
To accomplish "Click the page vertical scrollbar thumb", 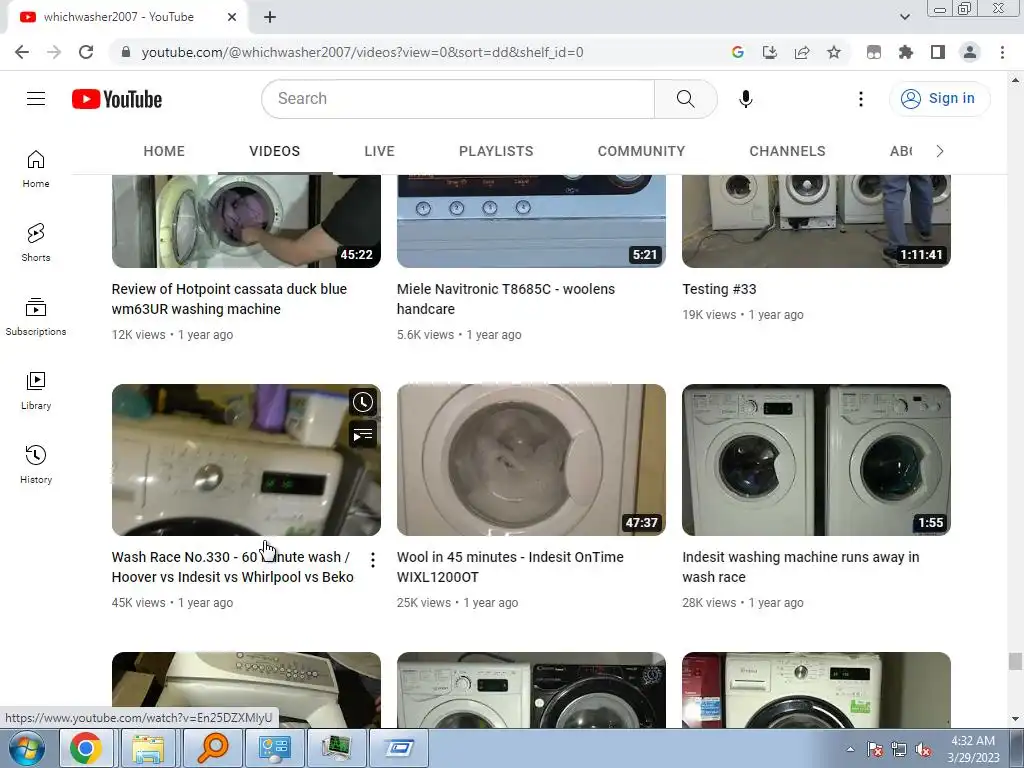I will click(1015, 661).
